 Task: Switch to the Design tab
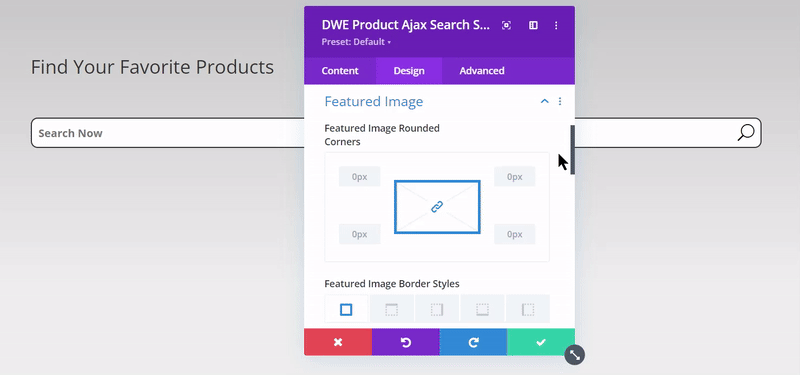(x=409, y=71)
